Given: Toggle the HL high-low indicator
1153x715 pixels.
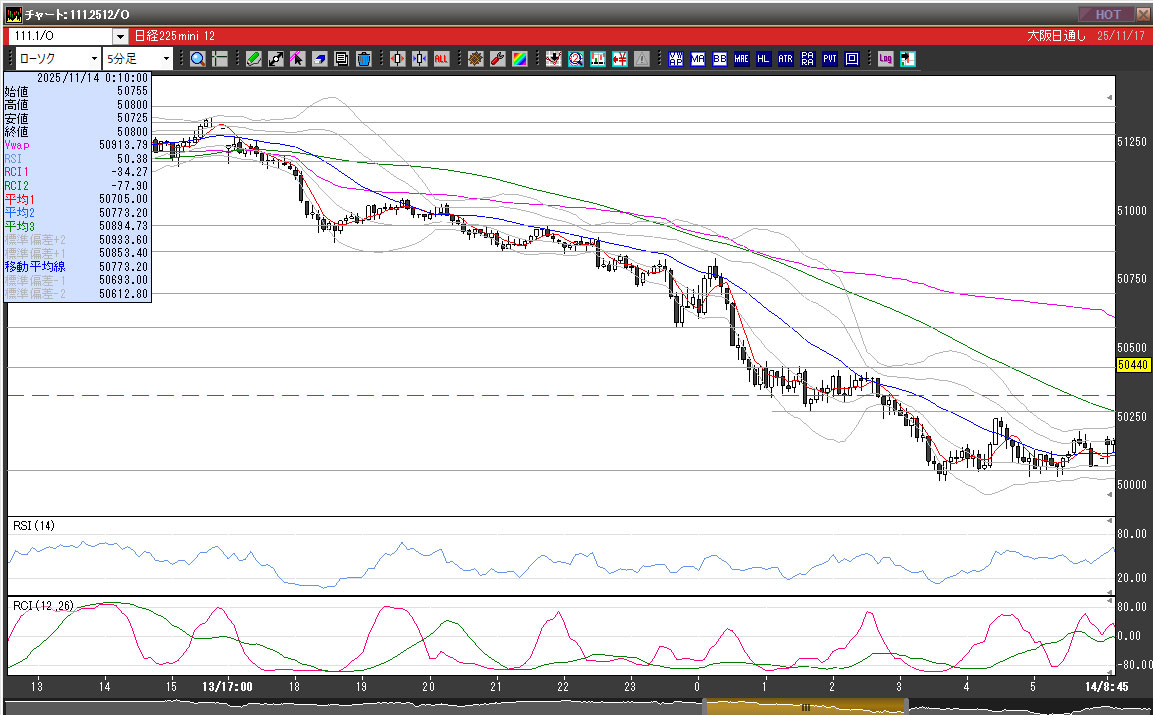Looking at the screenshot, I should coord(763,59).
